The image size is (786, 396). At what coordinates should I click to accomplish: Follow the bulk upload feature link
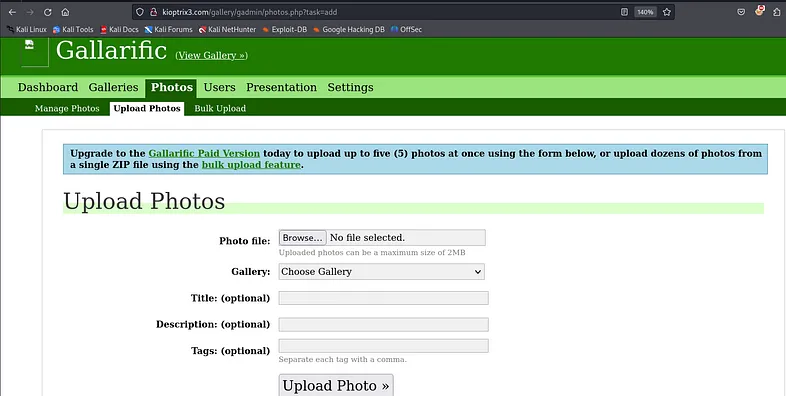251,164
